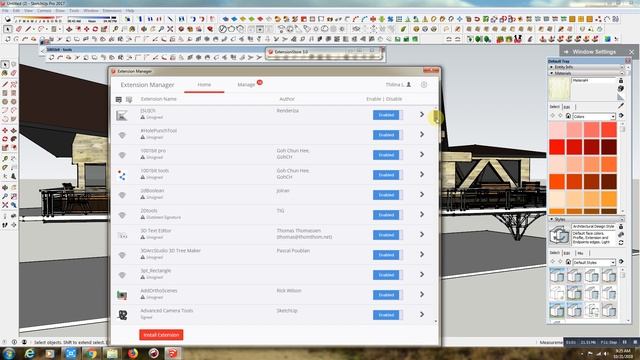Viewport: 640px width, 360px height.
Task: Open Default Styles dropdown in Styles panel
Action: point(594,262)
